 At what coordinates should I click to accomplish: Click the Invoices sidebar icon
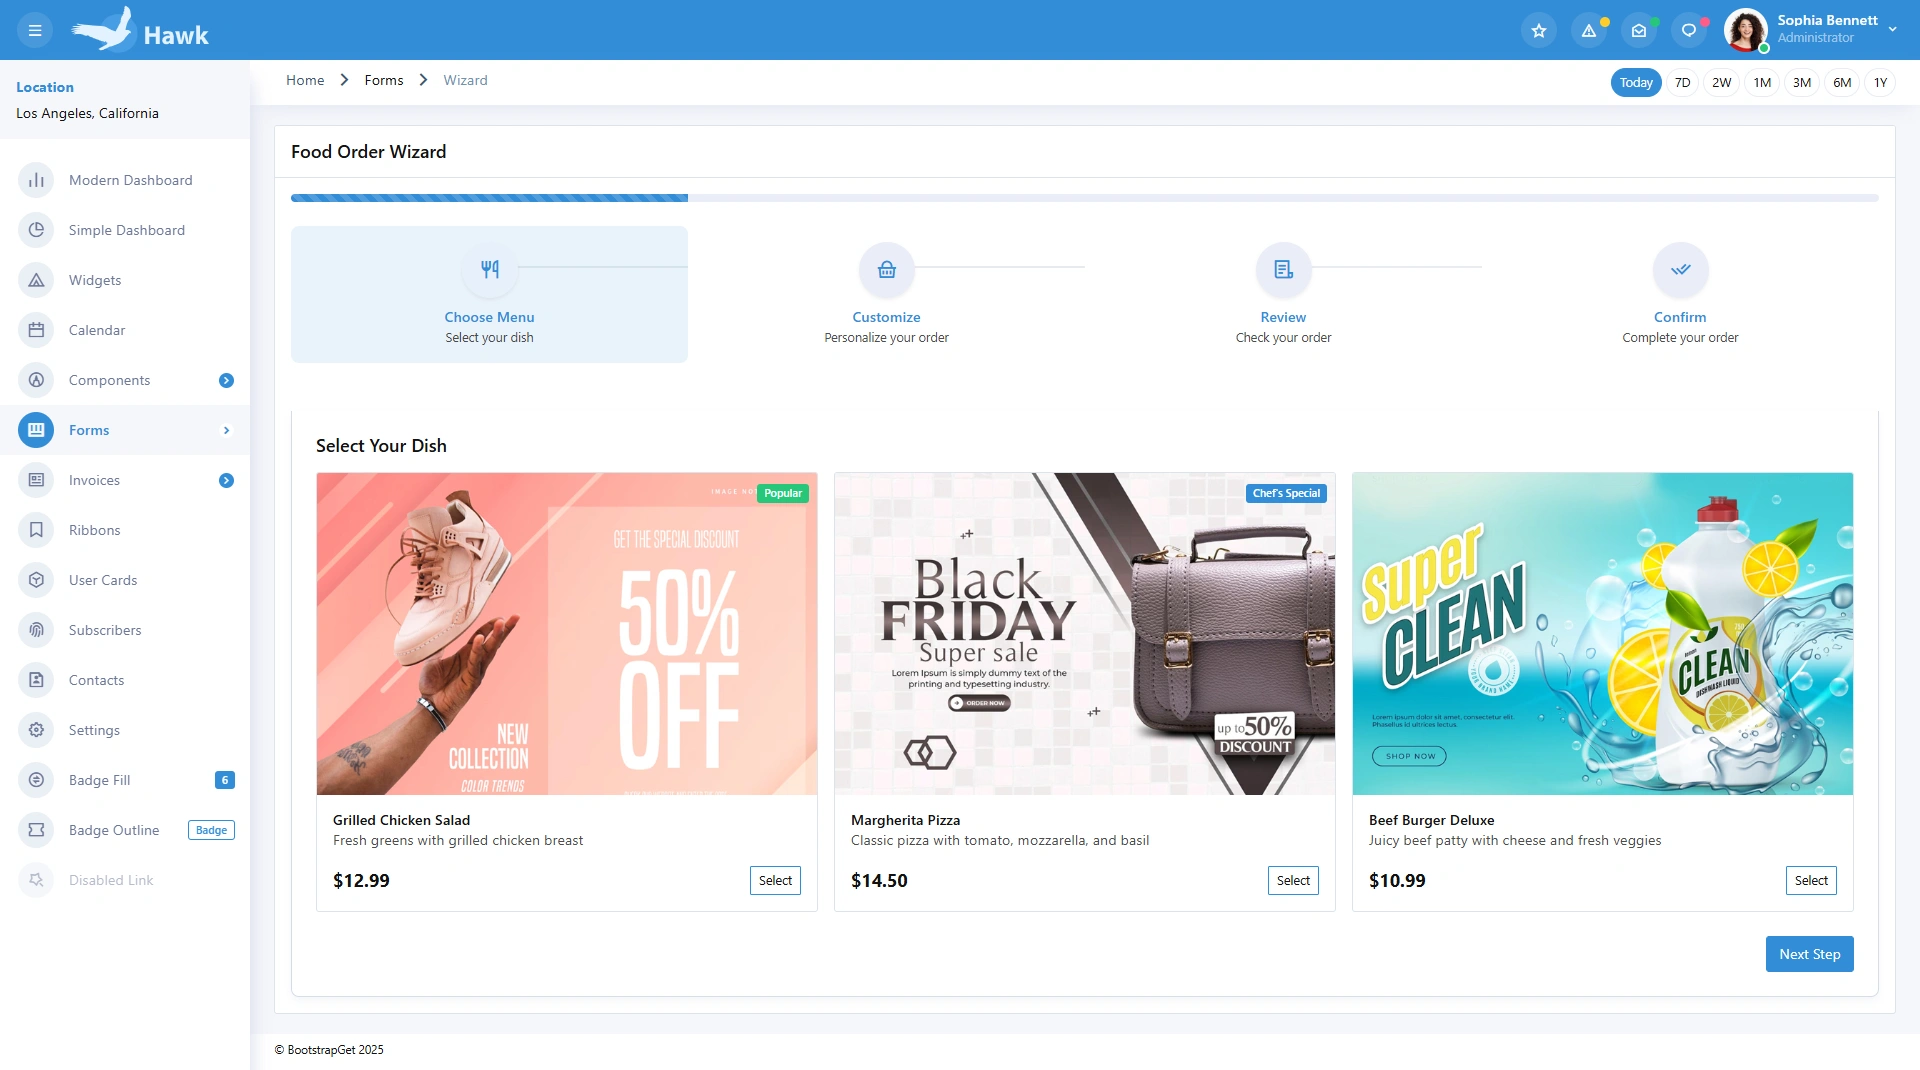pos(36,480)
